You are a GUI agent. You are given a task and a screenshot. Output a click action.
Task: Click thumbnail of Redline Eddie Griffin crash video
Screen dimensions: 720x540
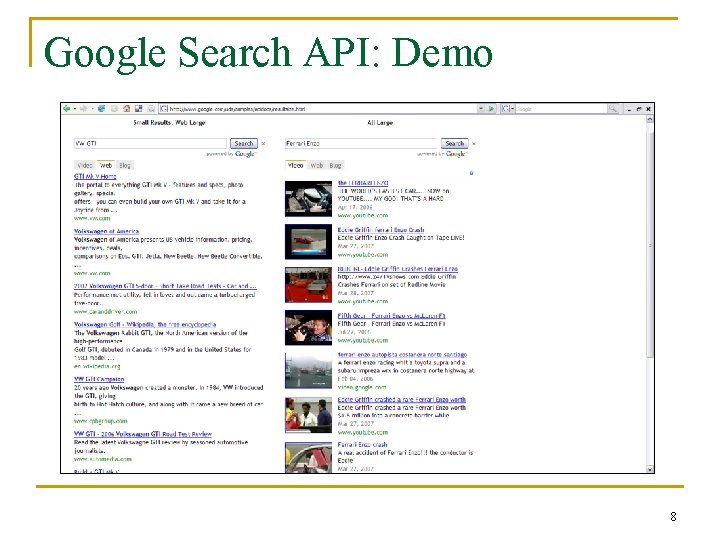coord(308,285)
